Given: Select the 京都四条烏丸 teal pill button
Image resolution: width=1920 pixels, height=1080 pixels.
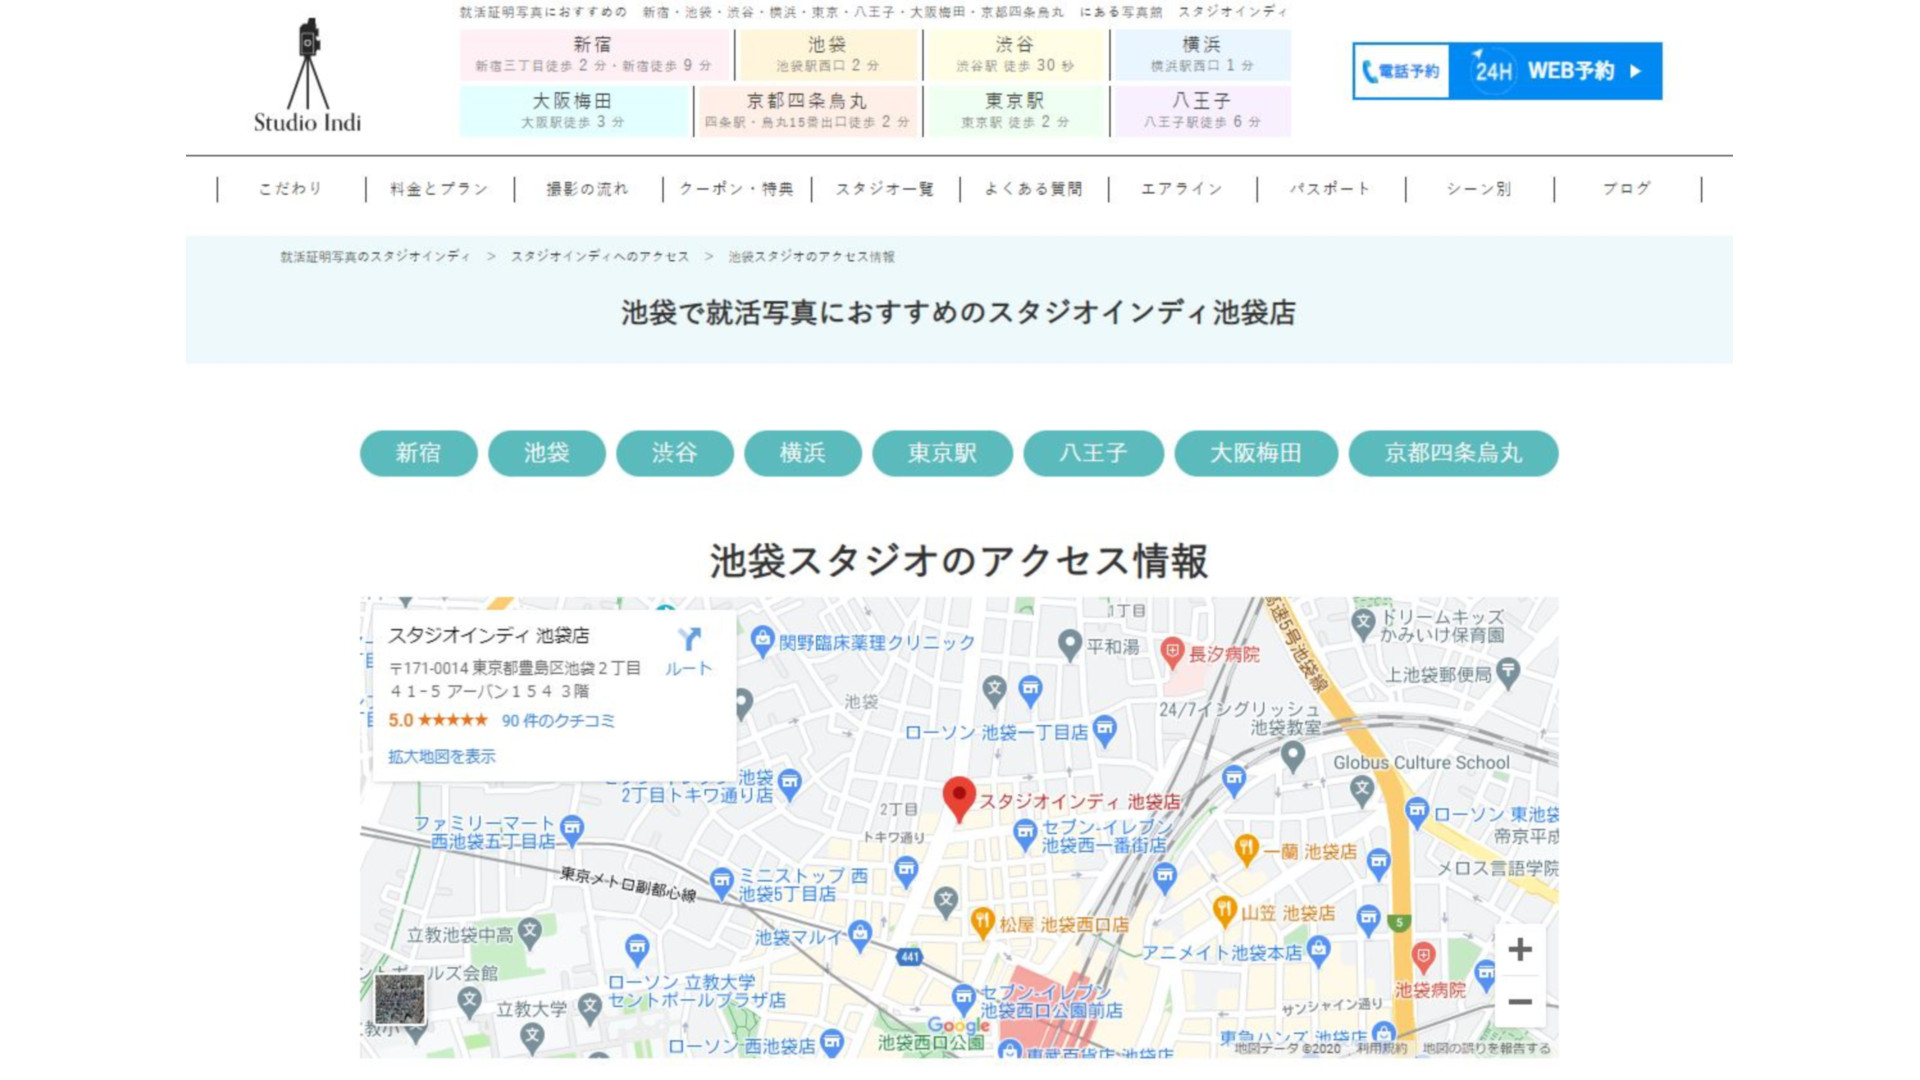Looking at the screenshot, I should (1452, 453).
